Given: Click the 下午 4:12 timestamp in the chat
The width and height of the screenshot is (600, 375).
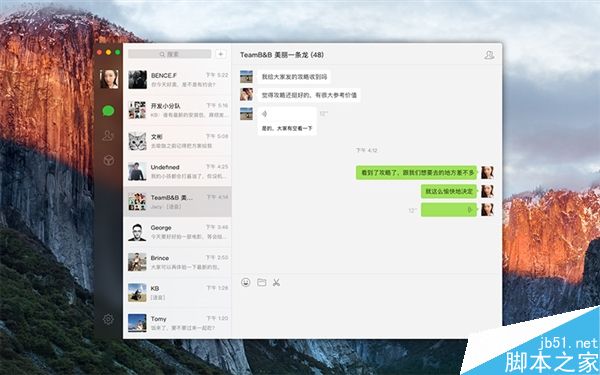Looking at the screenshot, I should tap(367, 150).
